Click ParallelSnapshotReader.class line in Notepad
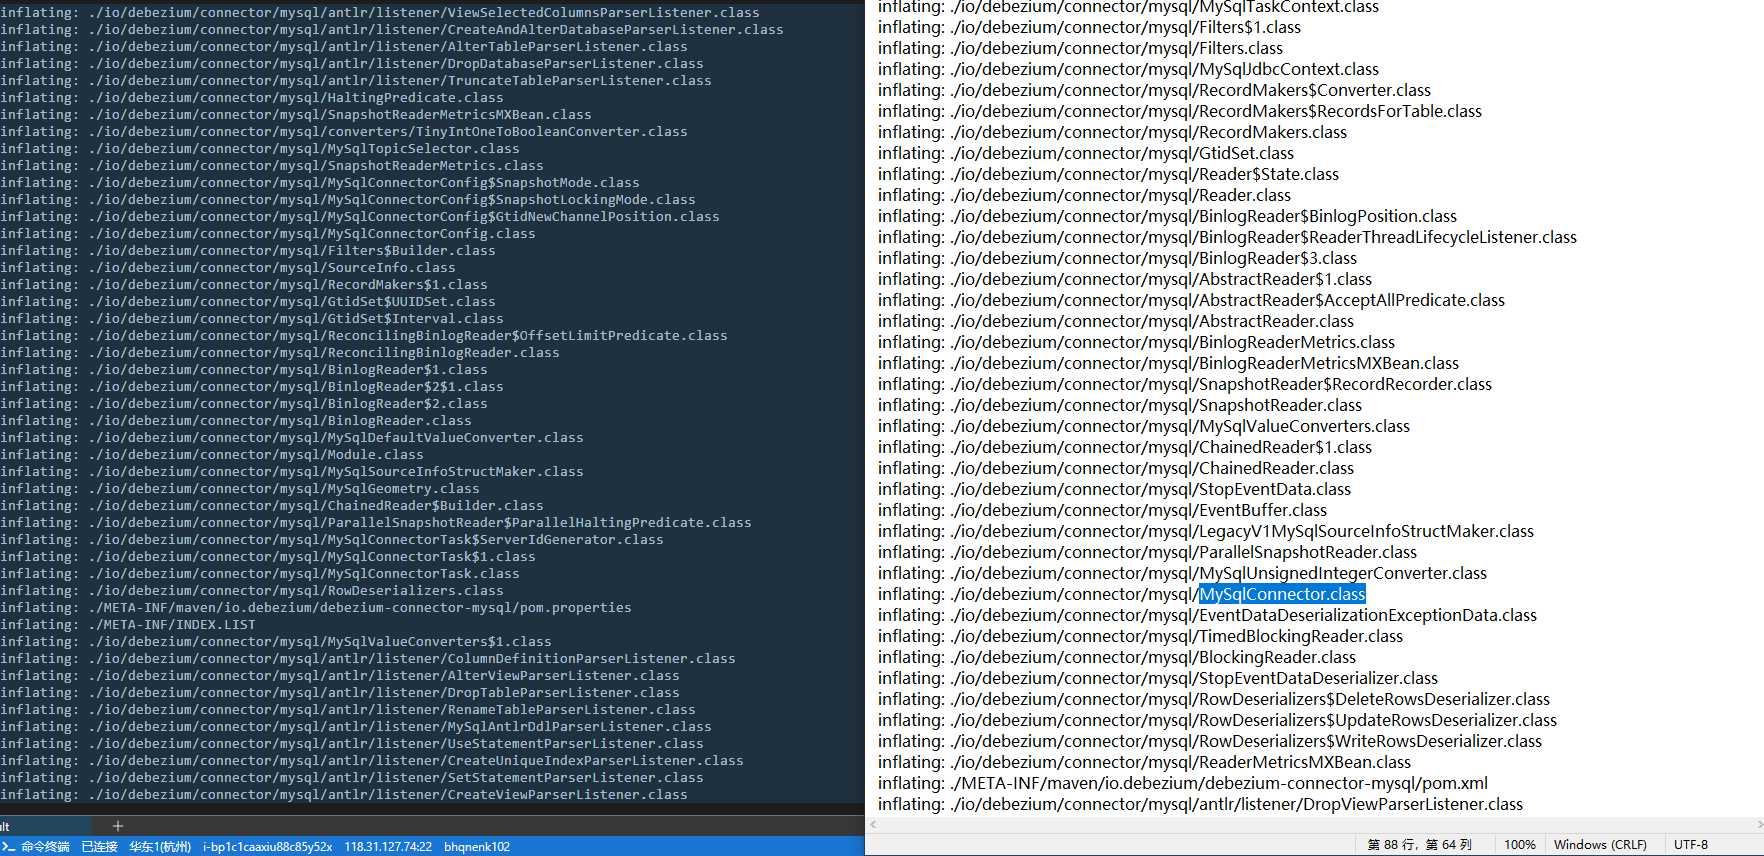 (1148, 552)
